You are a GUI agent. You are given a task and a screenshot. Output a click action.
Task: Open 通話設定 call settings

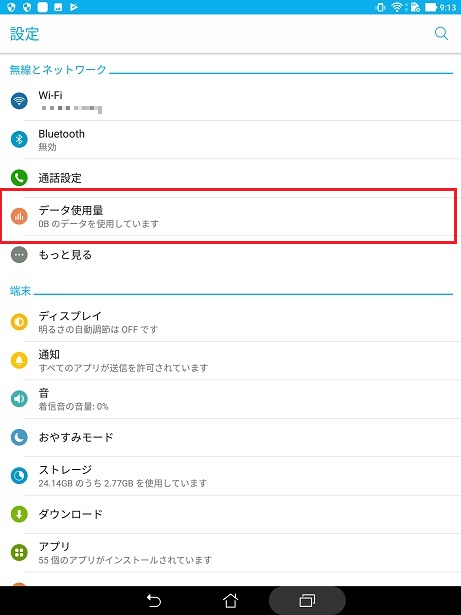[x=230, y=178]
